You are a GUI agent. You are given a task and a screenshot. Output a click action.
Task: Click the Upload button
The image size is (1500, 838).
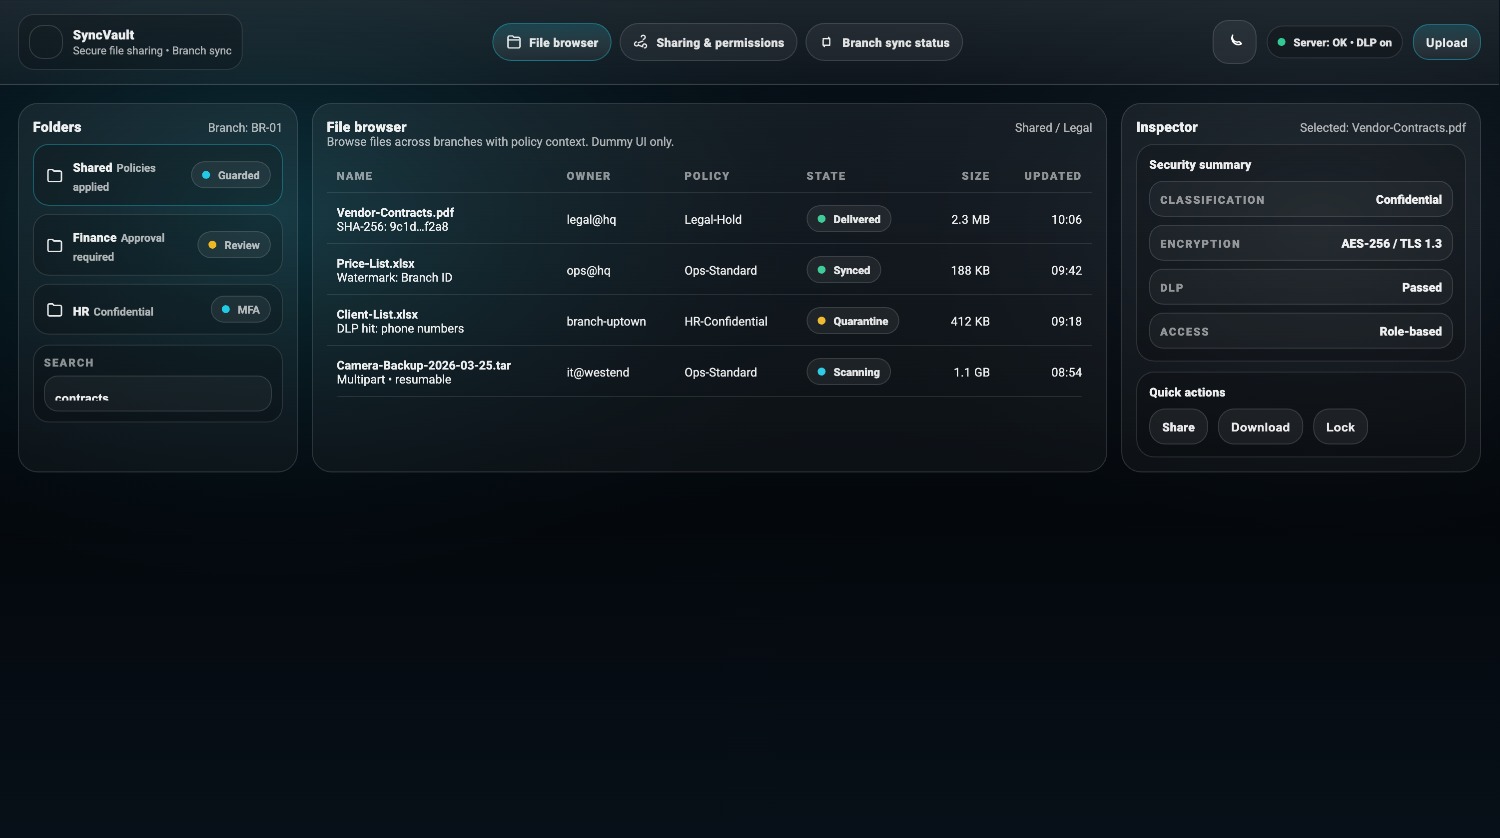[x=1446, y=42]
